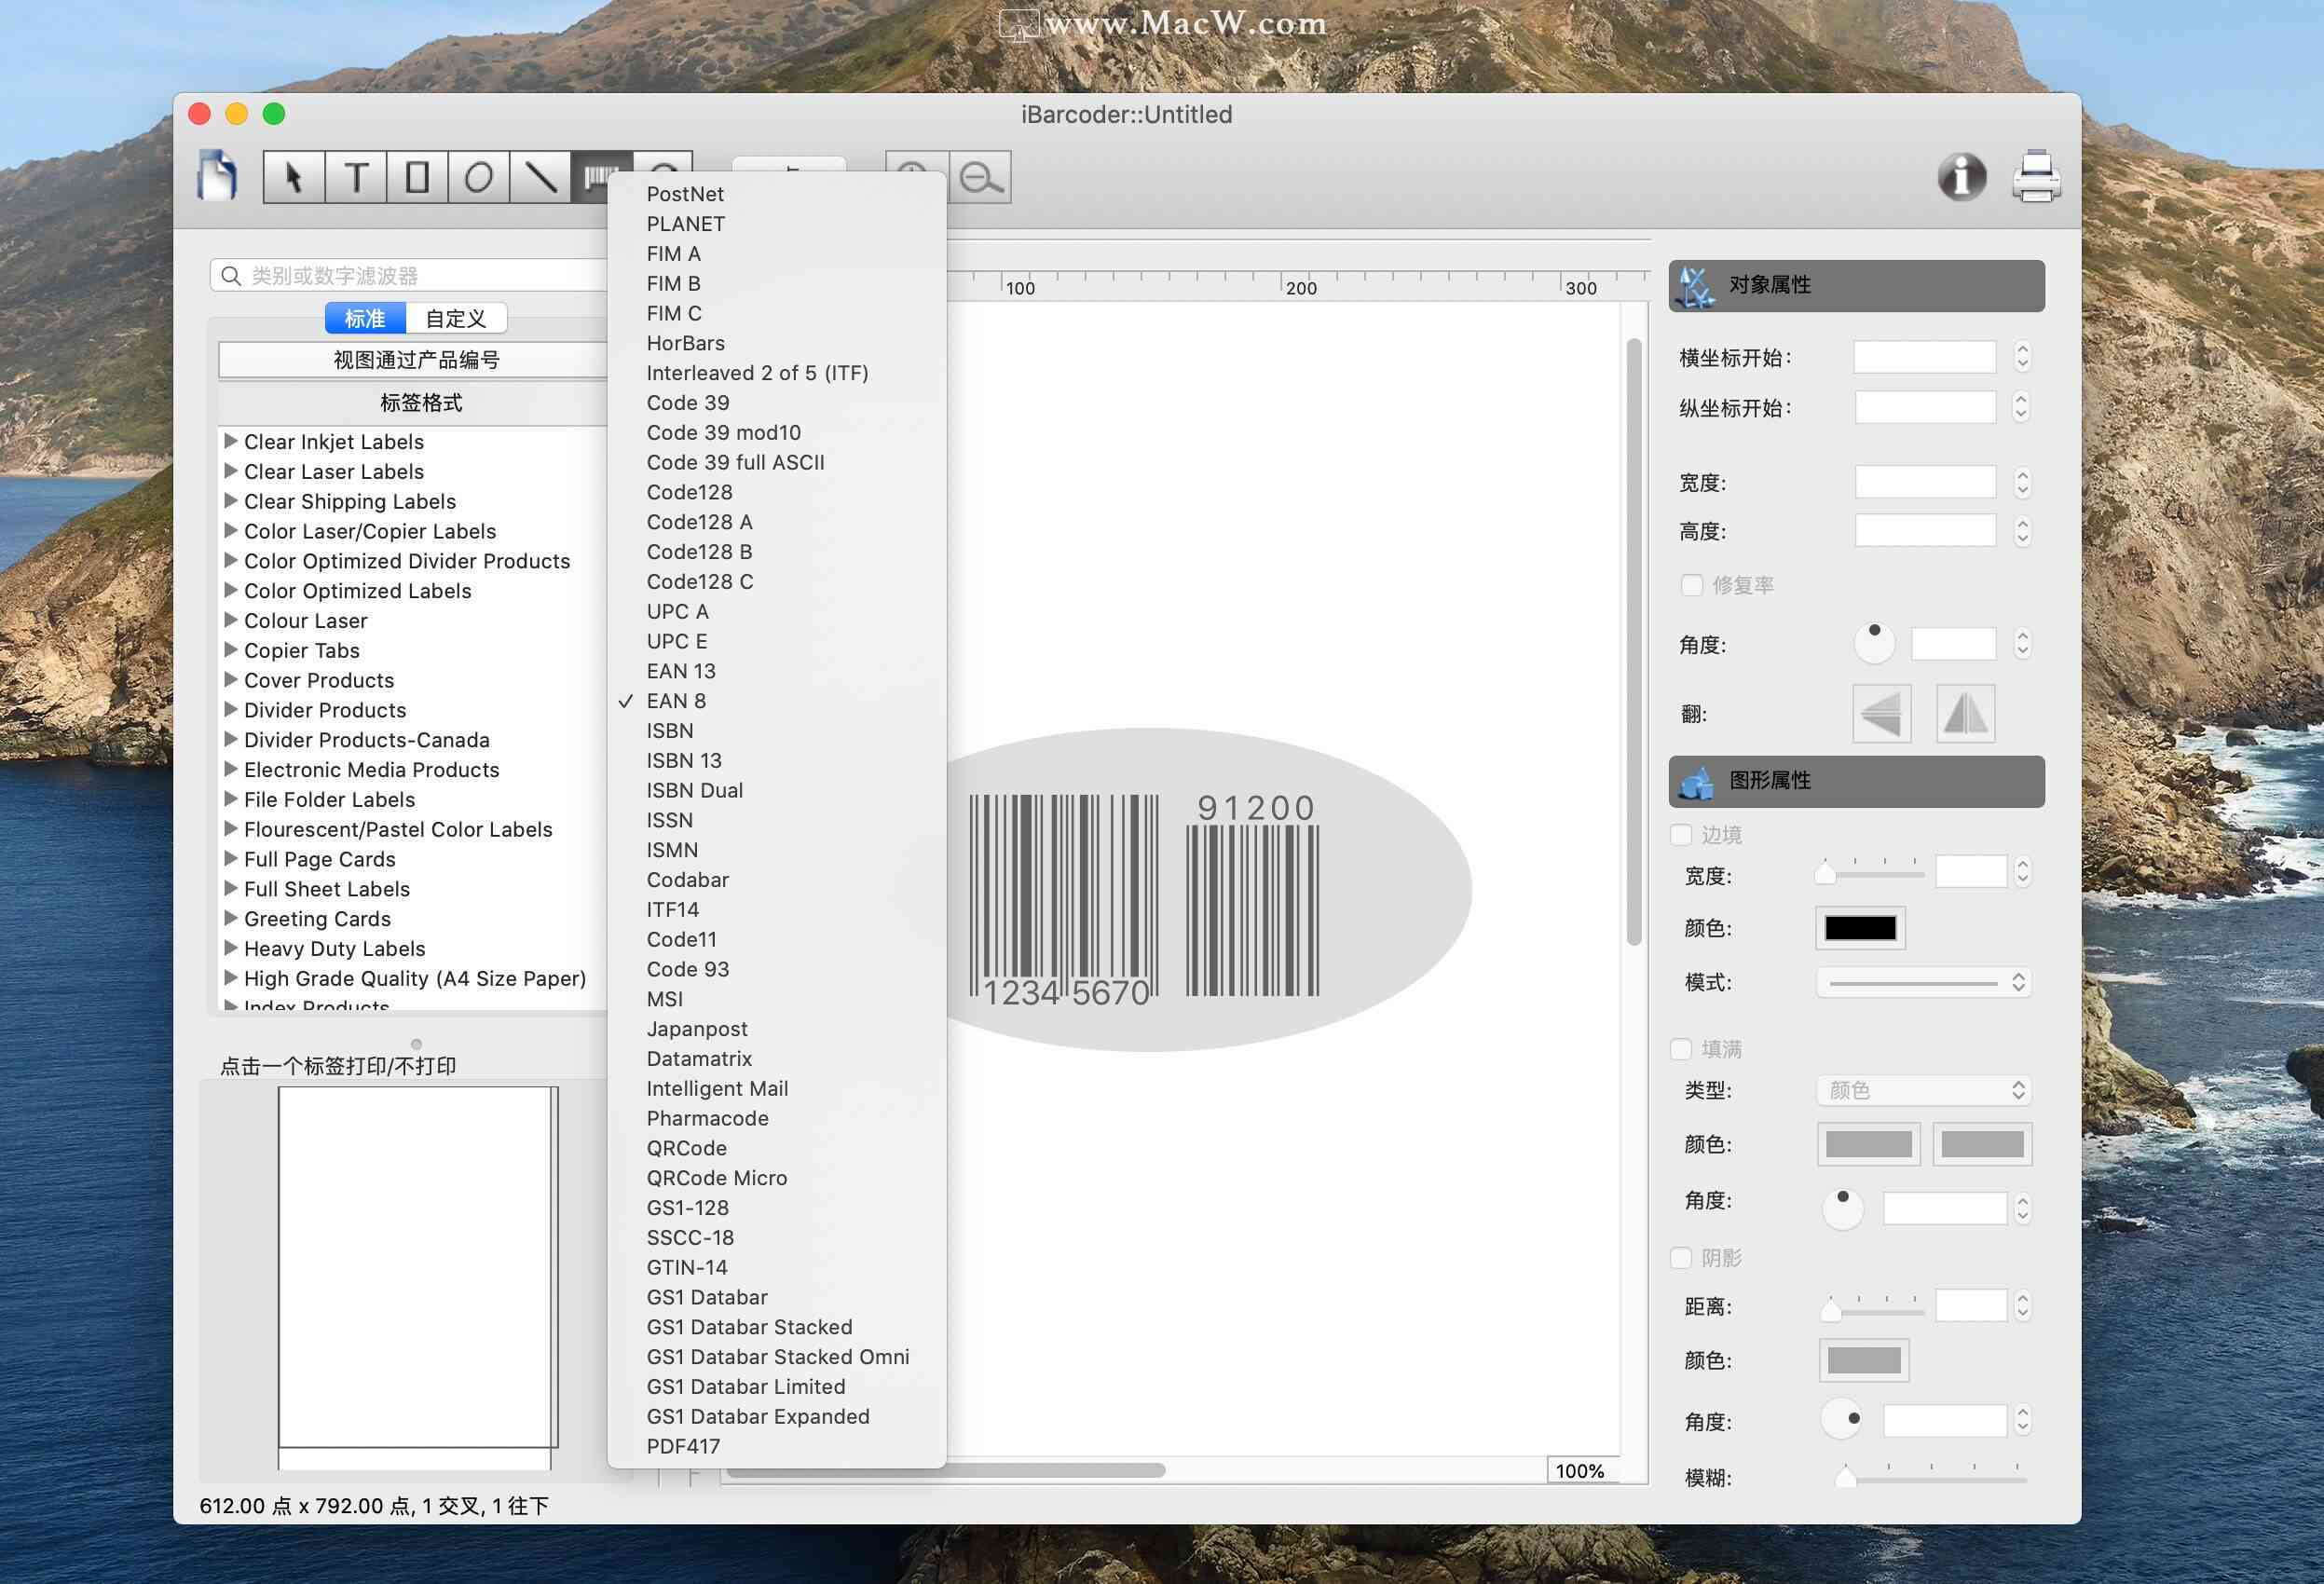Select QRCode from barcode list
This screenshot has height=1584, width=2324.
click(x=687, y=1148)
